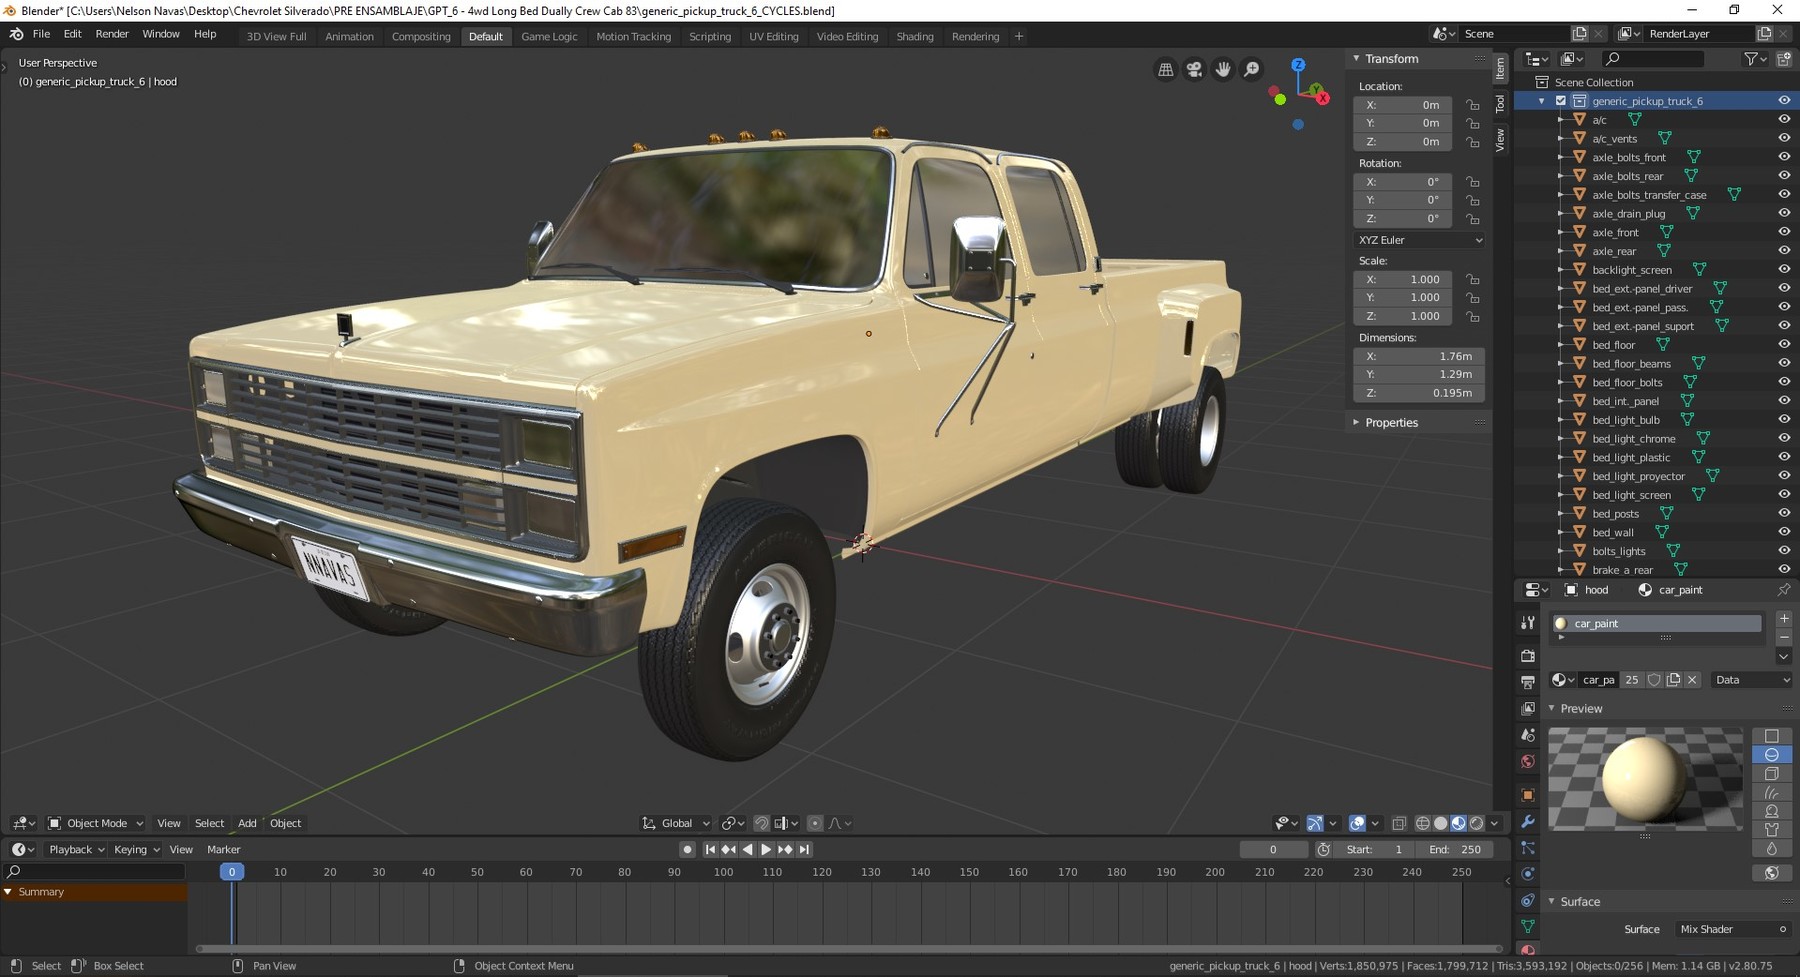Open the Modifier properties wrench tab
1800x977 pixels.
point(1527,822)
